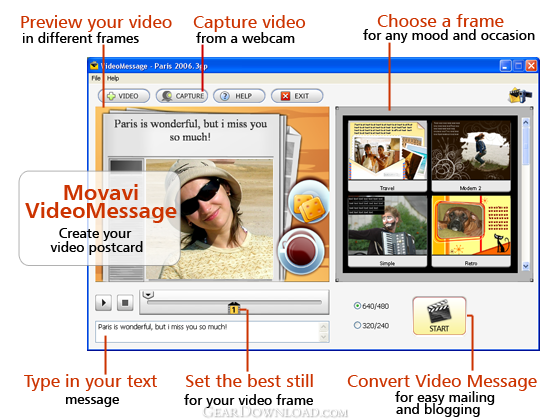The width and height of the screenshot is (550, 420).
Task: Open the HELP toolbar button
Action: click(x=239, y=96)
